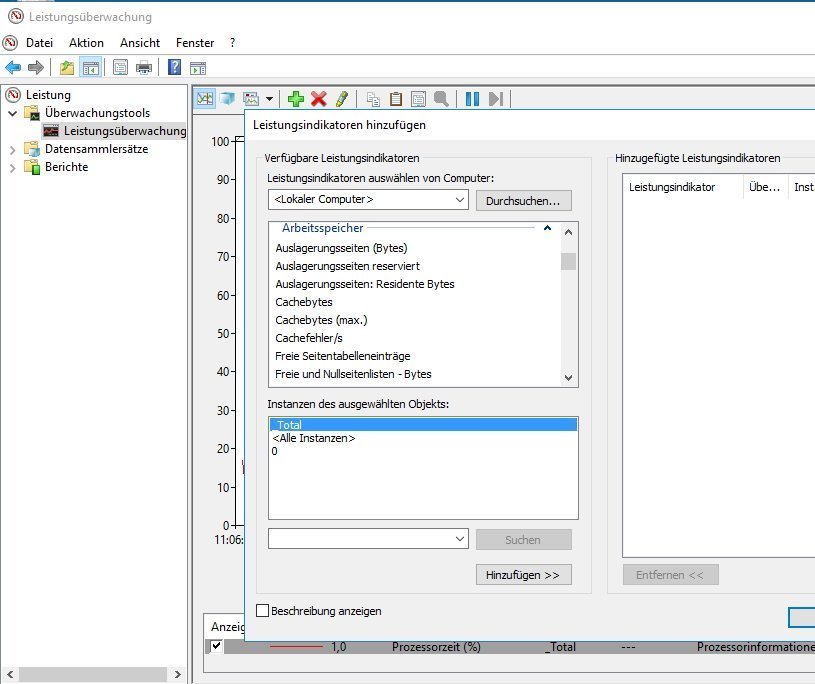Select Auslagerungsseiten (Bytes) counter
815x684 pixels.
pyautogui.click(x=341, y=248)
